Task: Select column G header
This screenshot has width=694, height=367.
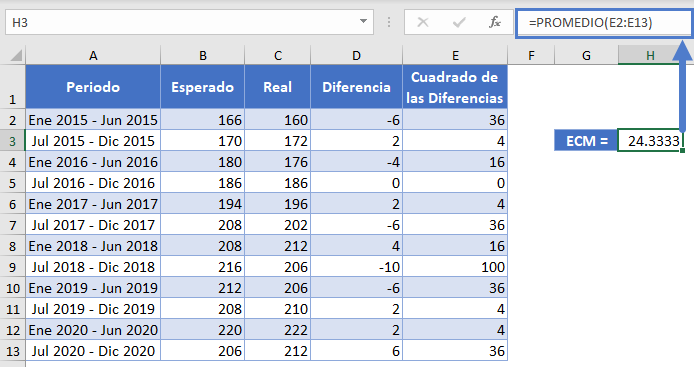Action: (x=586, y=55)
